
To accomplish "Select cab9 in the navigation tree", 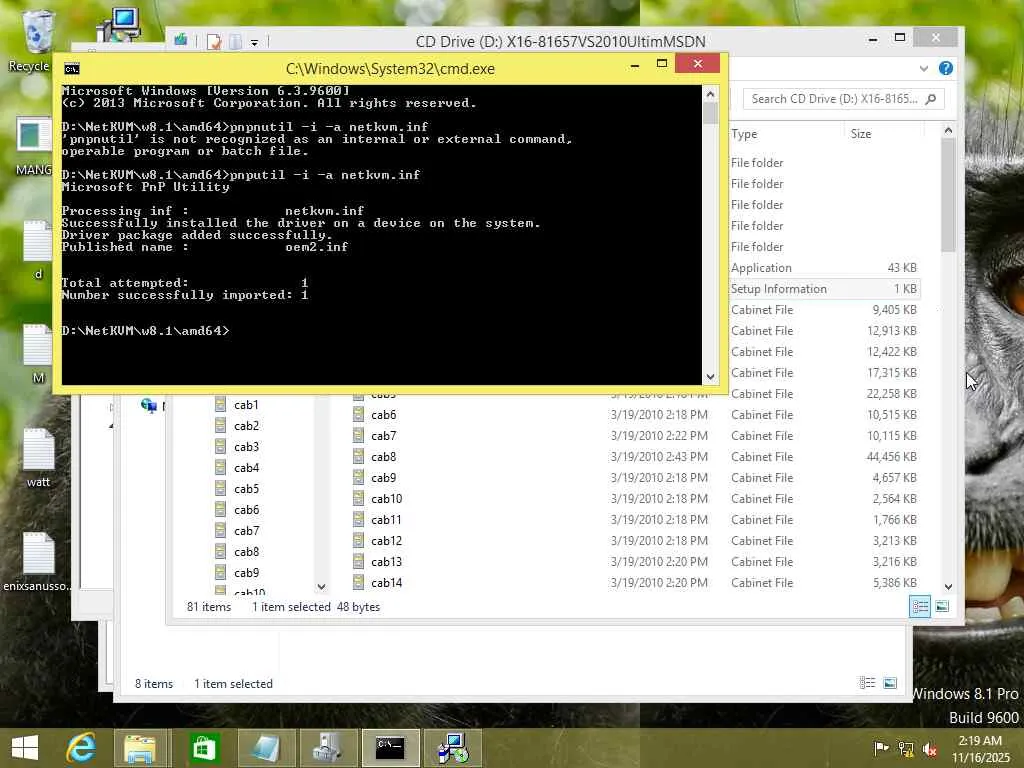I will pos(246,573).
